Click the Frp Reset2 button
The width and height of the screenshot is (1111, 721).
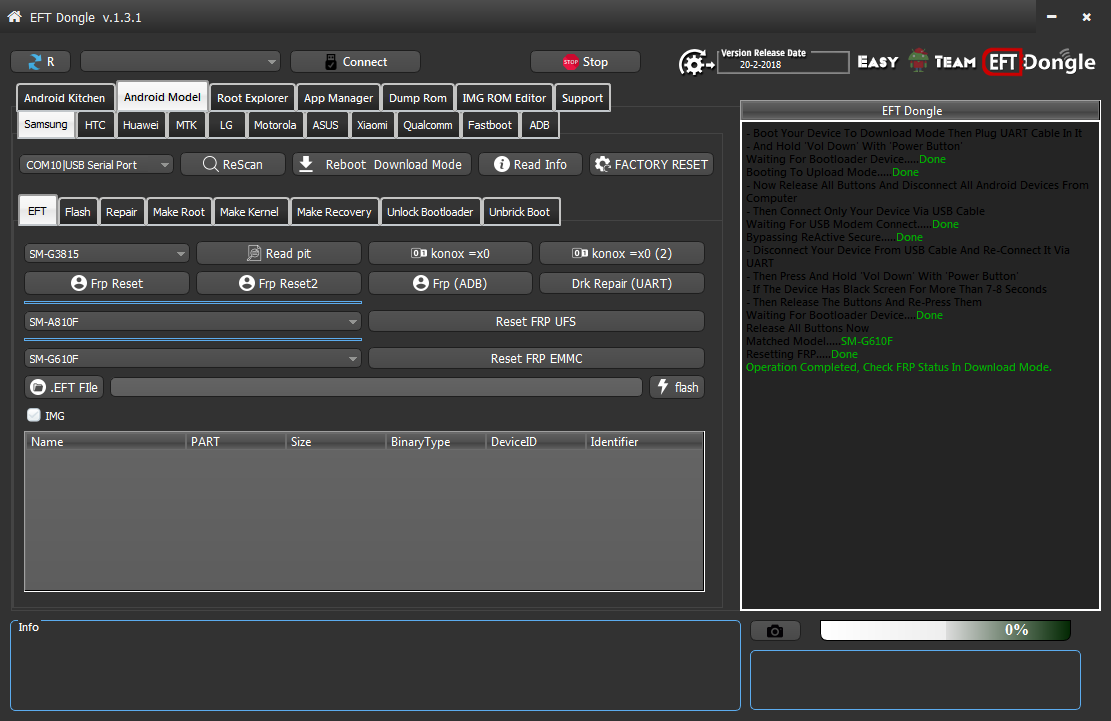coord(278,283)
